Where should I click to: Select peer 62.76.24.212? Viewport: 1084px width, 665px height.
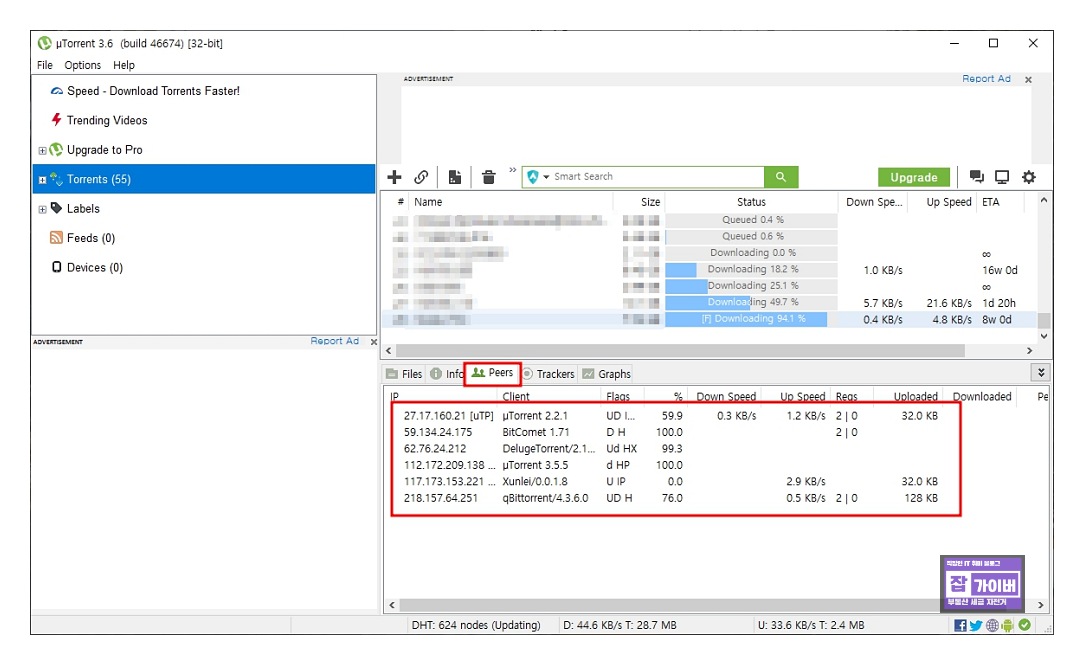pos(435,449)
